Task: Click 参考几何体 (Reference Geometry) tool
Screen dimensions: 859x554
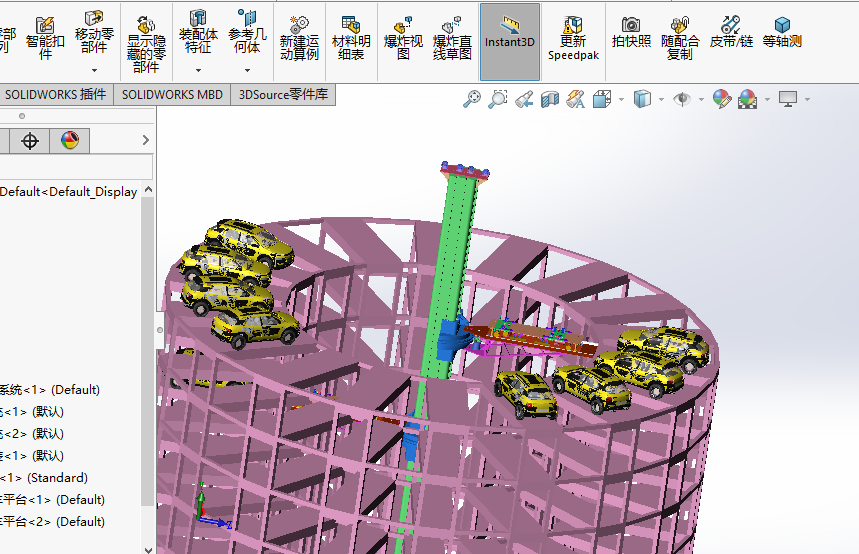Action: 247,32
